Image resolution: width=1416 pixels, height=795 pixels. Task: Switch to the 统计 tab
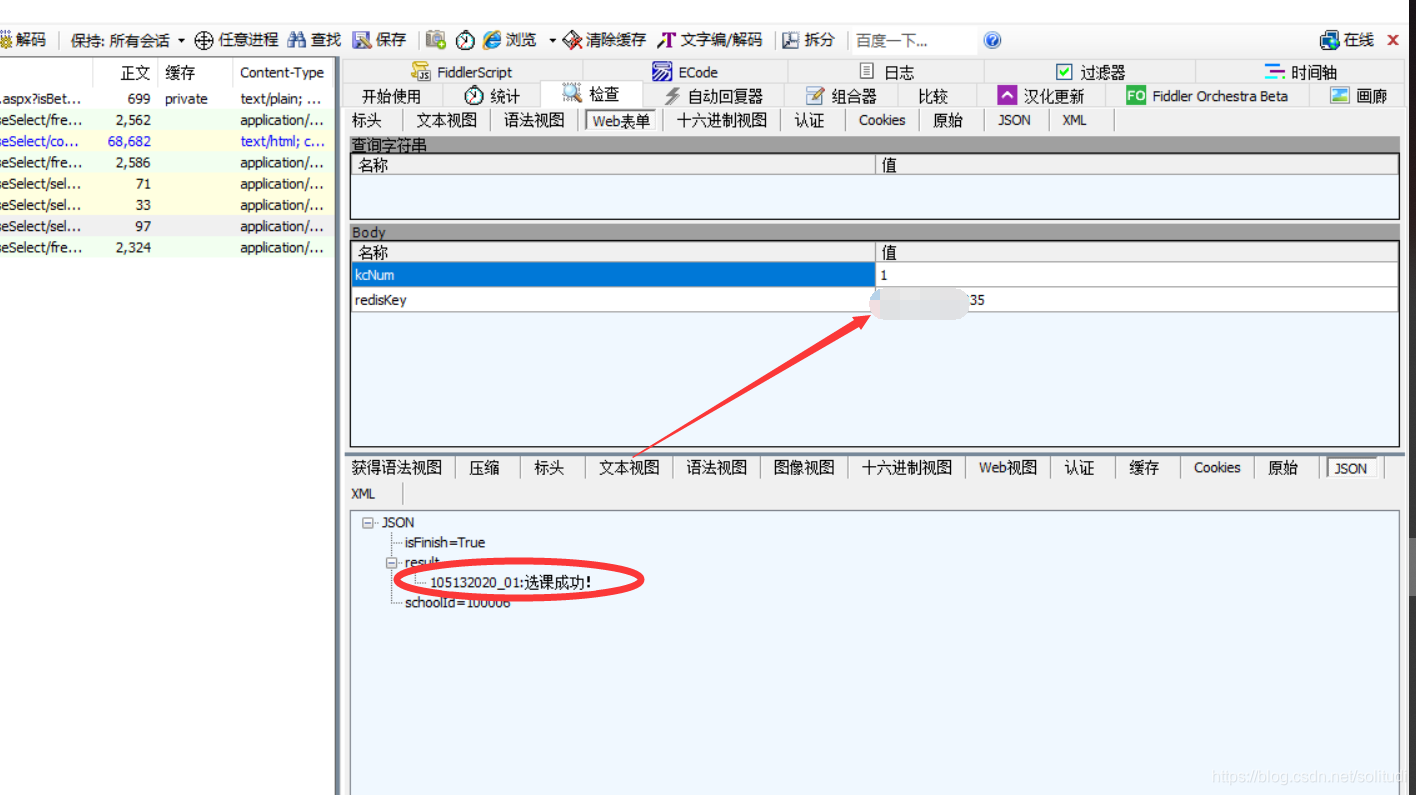pyautogui.click(x=493, y=96)
